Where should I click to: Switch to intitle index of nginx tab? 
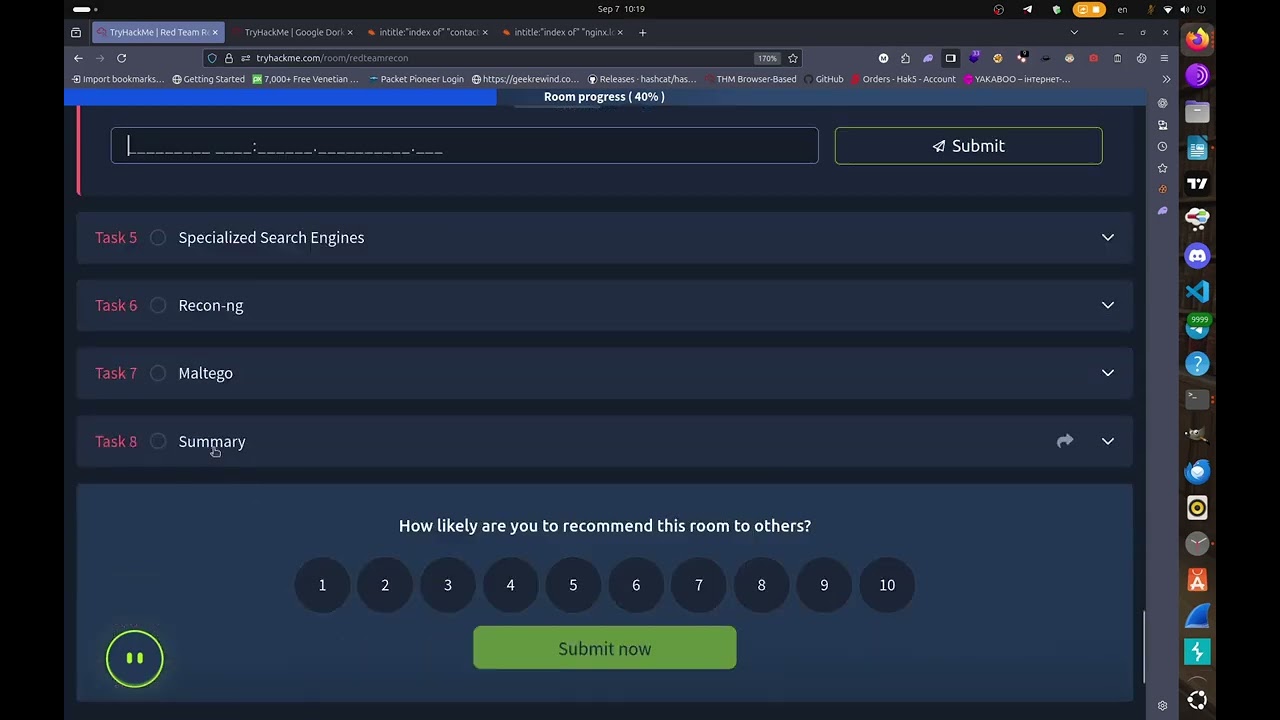click(x=563, y=32)
